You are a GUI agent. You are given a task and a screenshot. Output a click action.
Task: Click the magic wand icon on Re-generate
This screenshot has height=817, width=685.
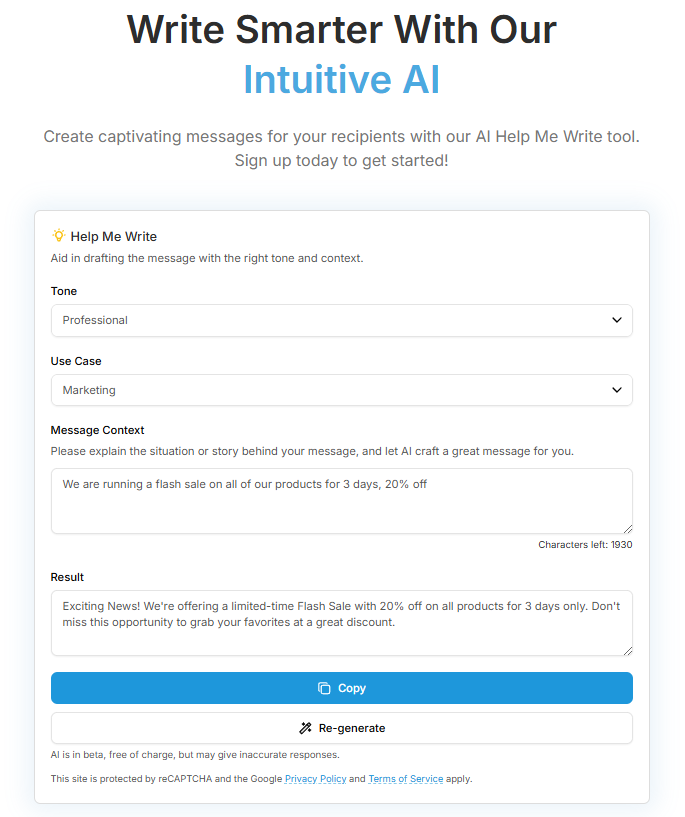[x=305, y=728]
